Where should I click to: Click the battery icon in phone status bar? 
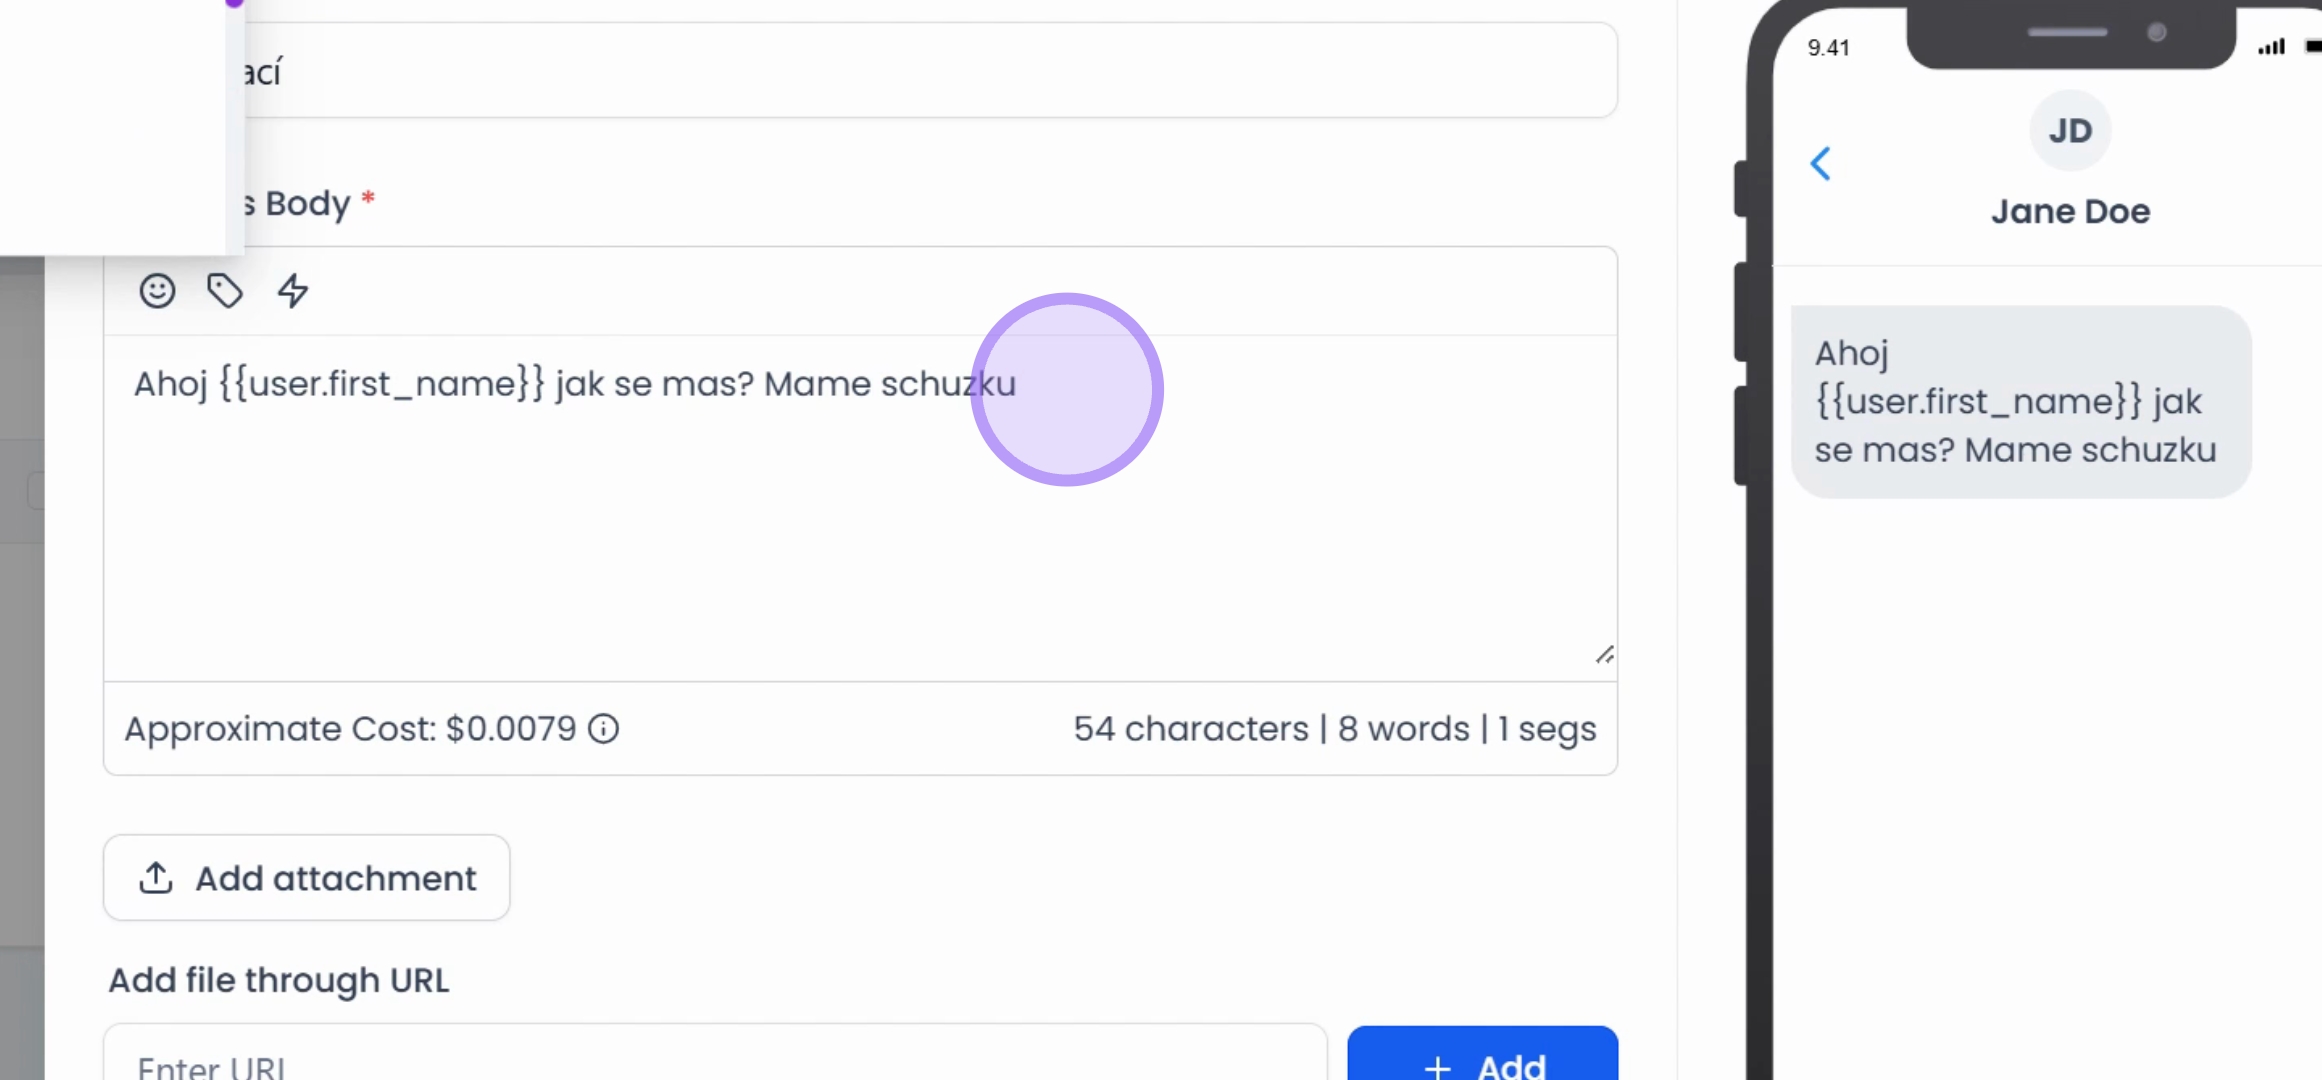click(2313, 46)
